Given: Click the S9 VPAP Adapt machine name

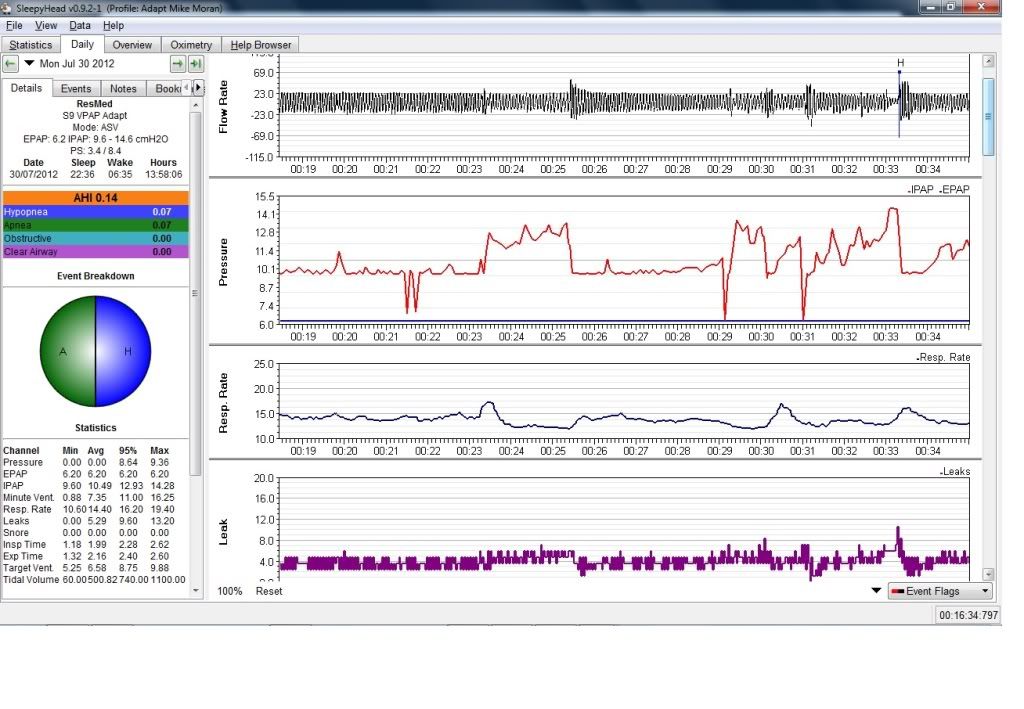Looking at the screenshot, I should pos(95,116).
